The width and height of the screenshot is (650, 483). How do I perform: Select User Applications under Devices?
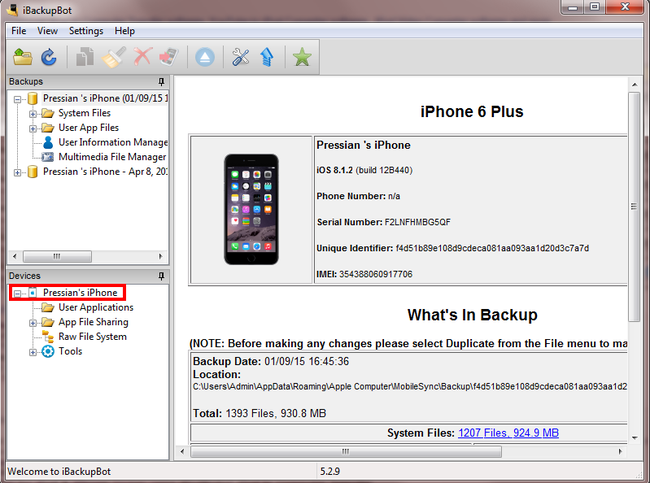pyautogui.click(x=95, y=308)
